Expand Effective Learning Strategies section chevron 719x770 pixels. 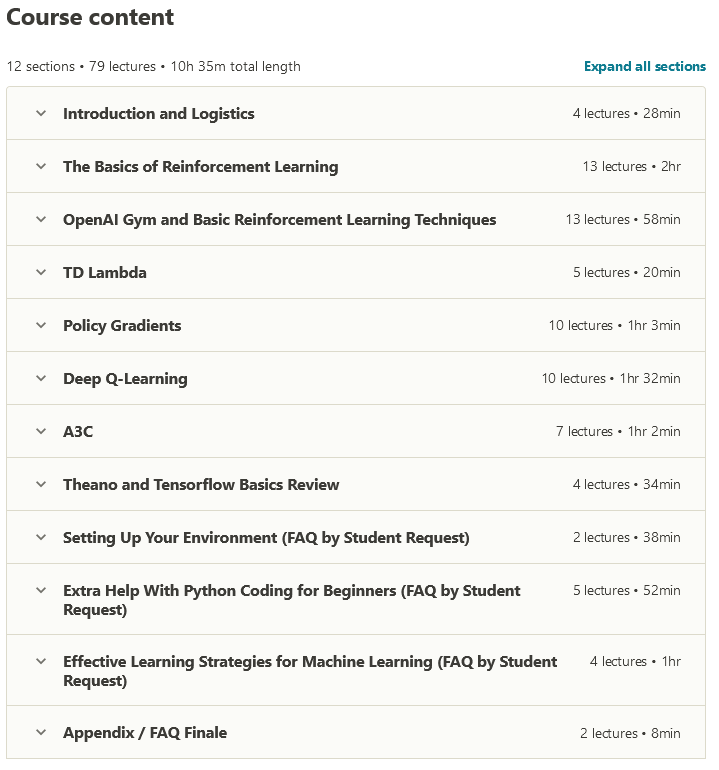[x=41, y=662]
